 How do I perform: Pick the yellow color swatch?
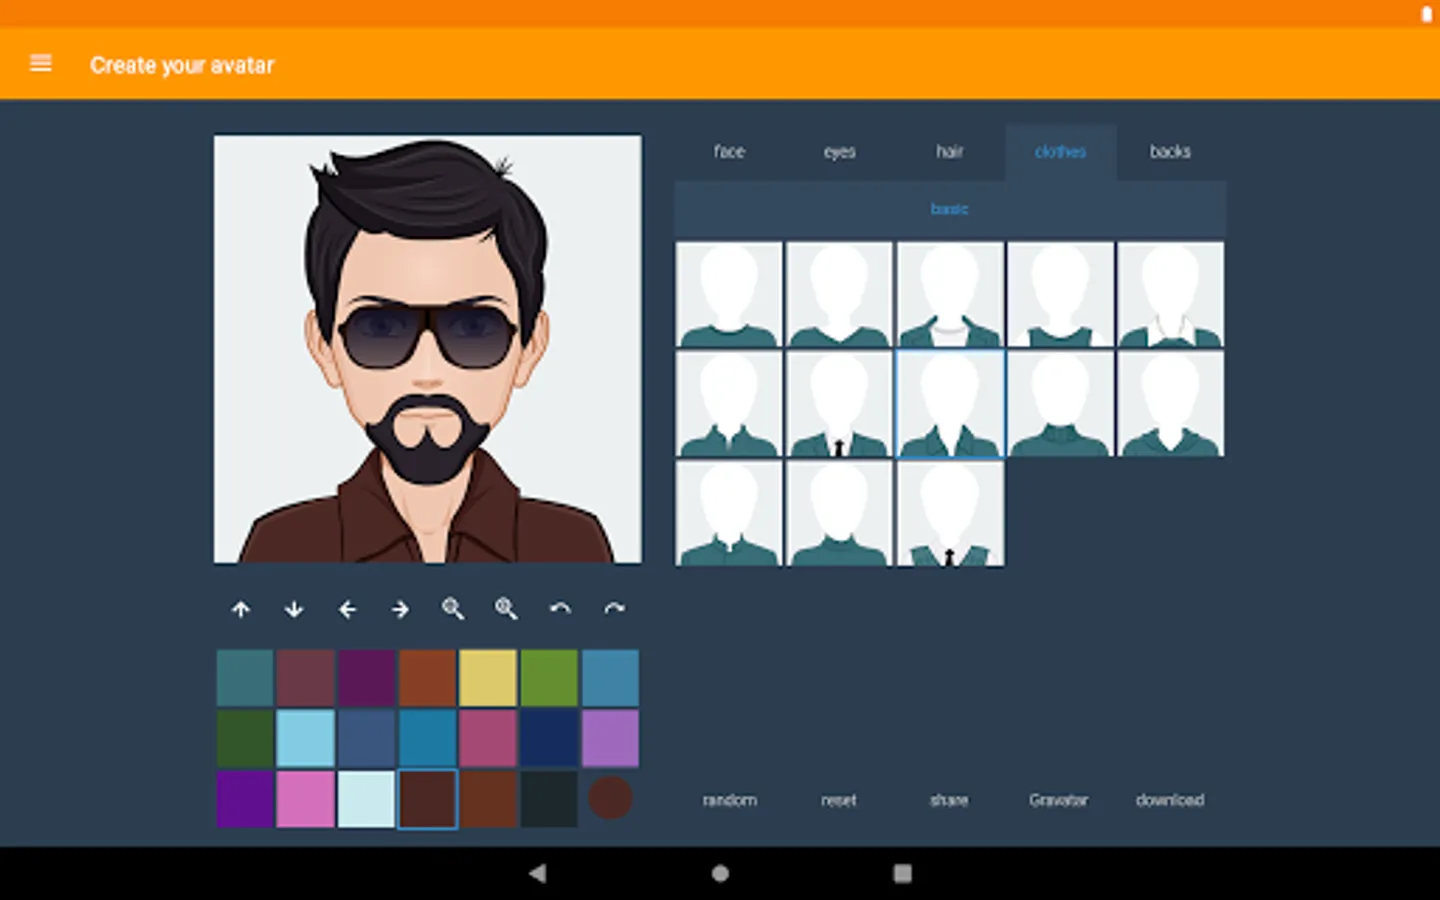[x=488, y=678]
